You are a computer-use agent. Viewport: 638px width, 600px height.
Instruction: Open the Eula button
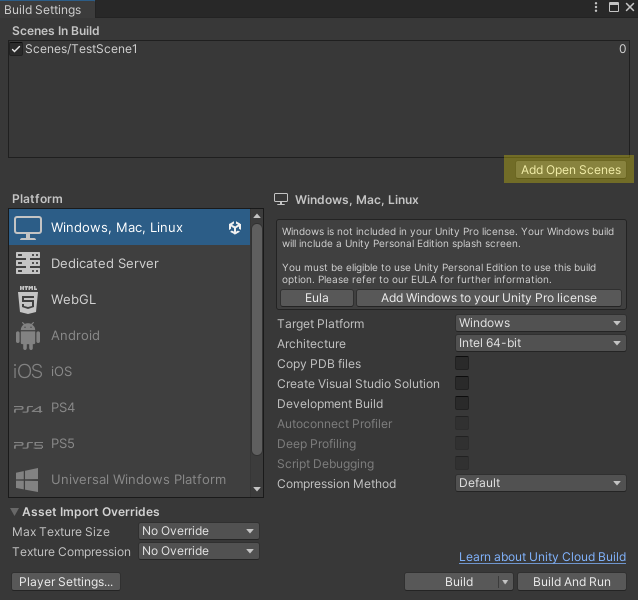point(317,298)
